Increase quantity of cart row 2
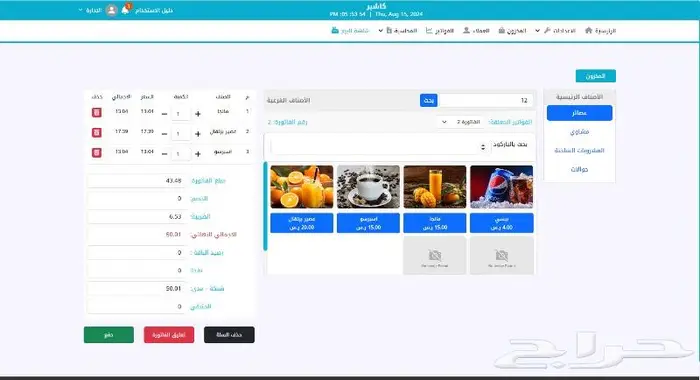700x380 pixels. (198, 134)
